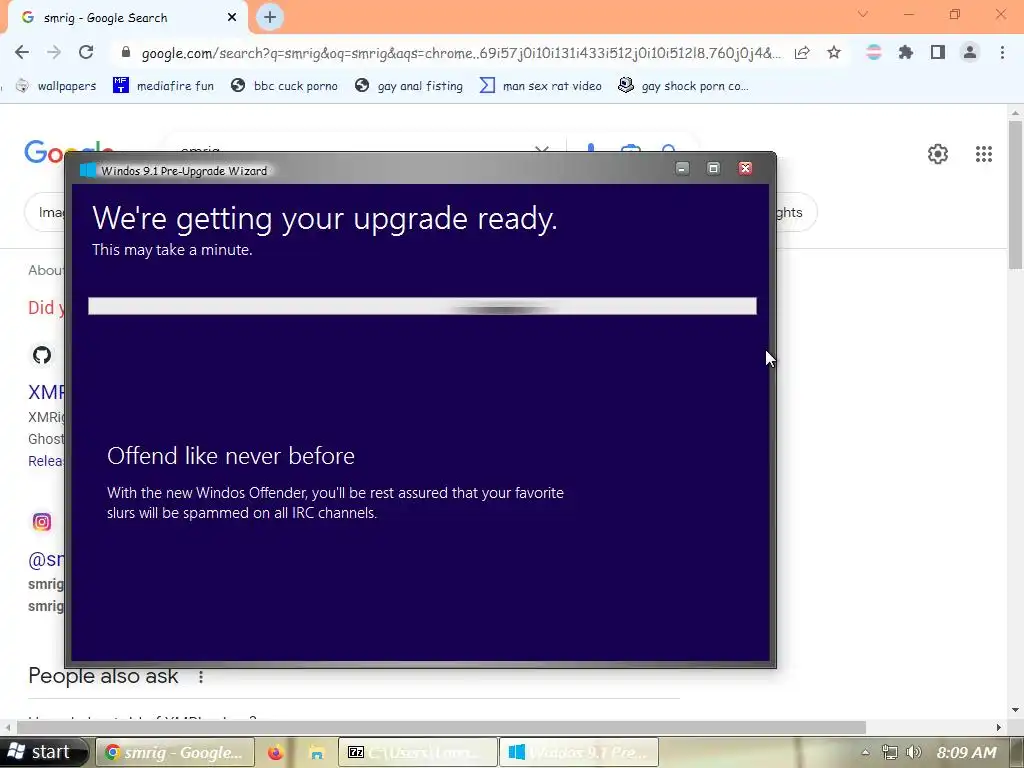Click the horizontal scrollbar at page bottom
The image size is (1024, 768).
(x=441, y=728)
